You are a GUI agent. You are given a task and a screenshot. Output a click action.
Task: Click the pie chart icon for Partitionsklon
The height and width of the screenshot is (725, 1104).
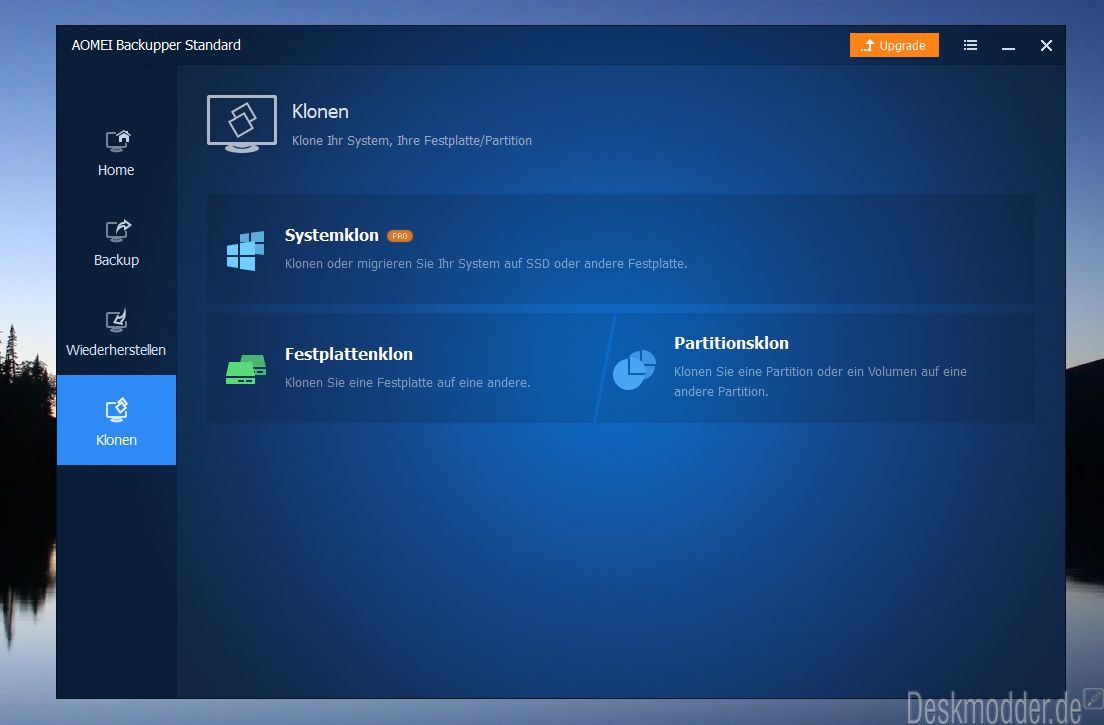[634, 370]
